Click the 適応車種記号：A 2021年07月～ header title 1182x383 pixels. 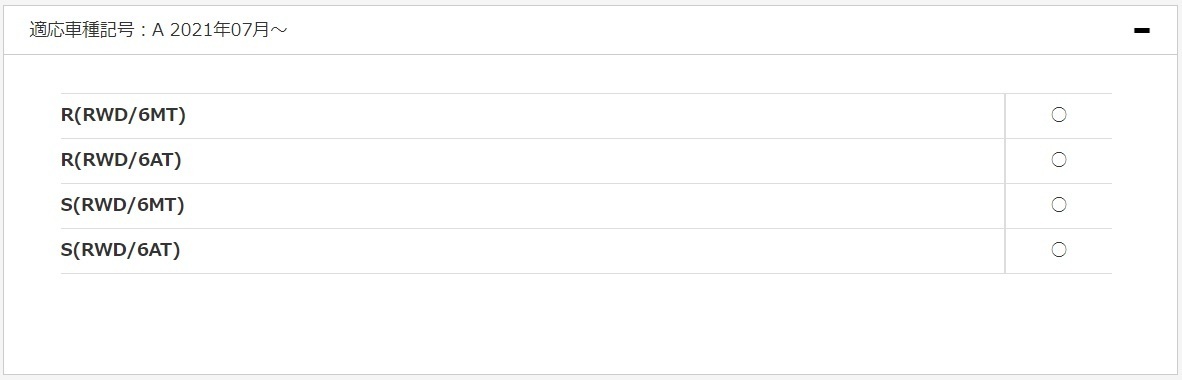tap(158, 30)
